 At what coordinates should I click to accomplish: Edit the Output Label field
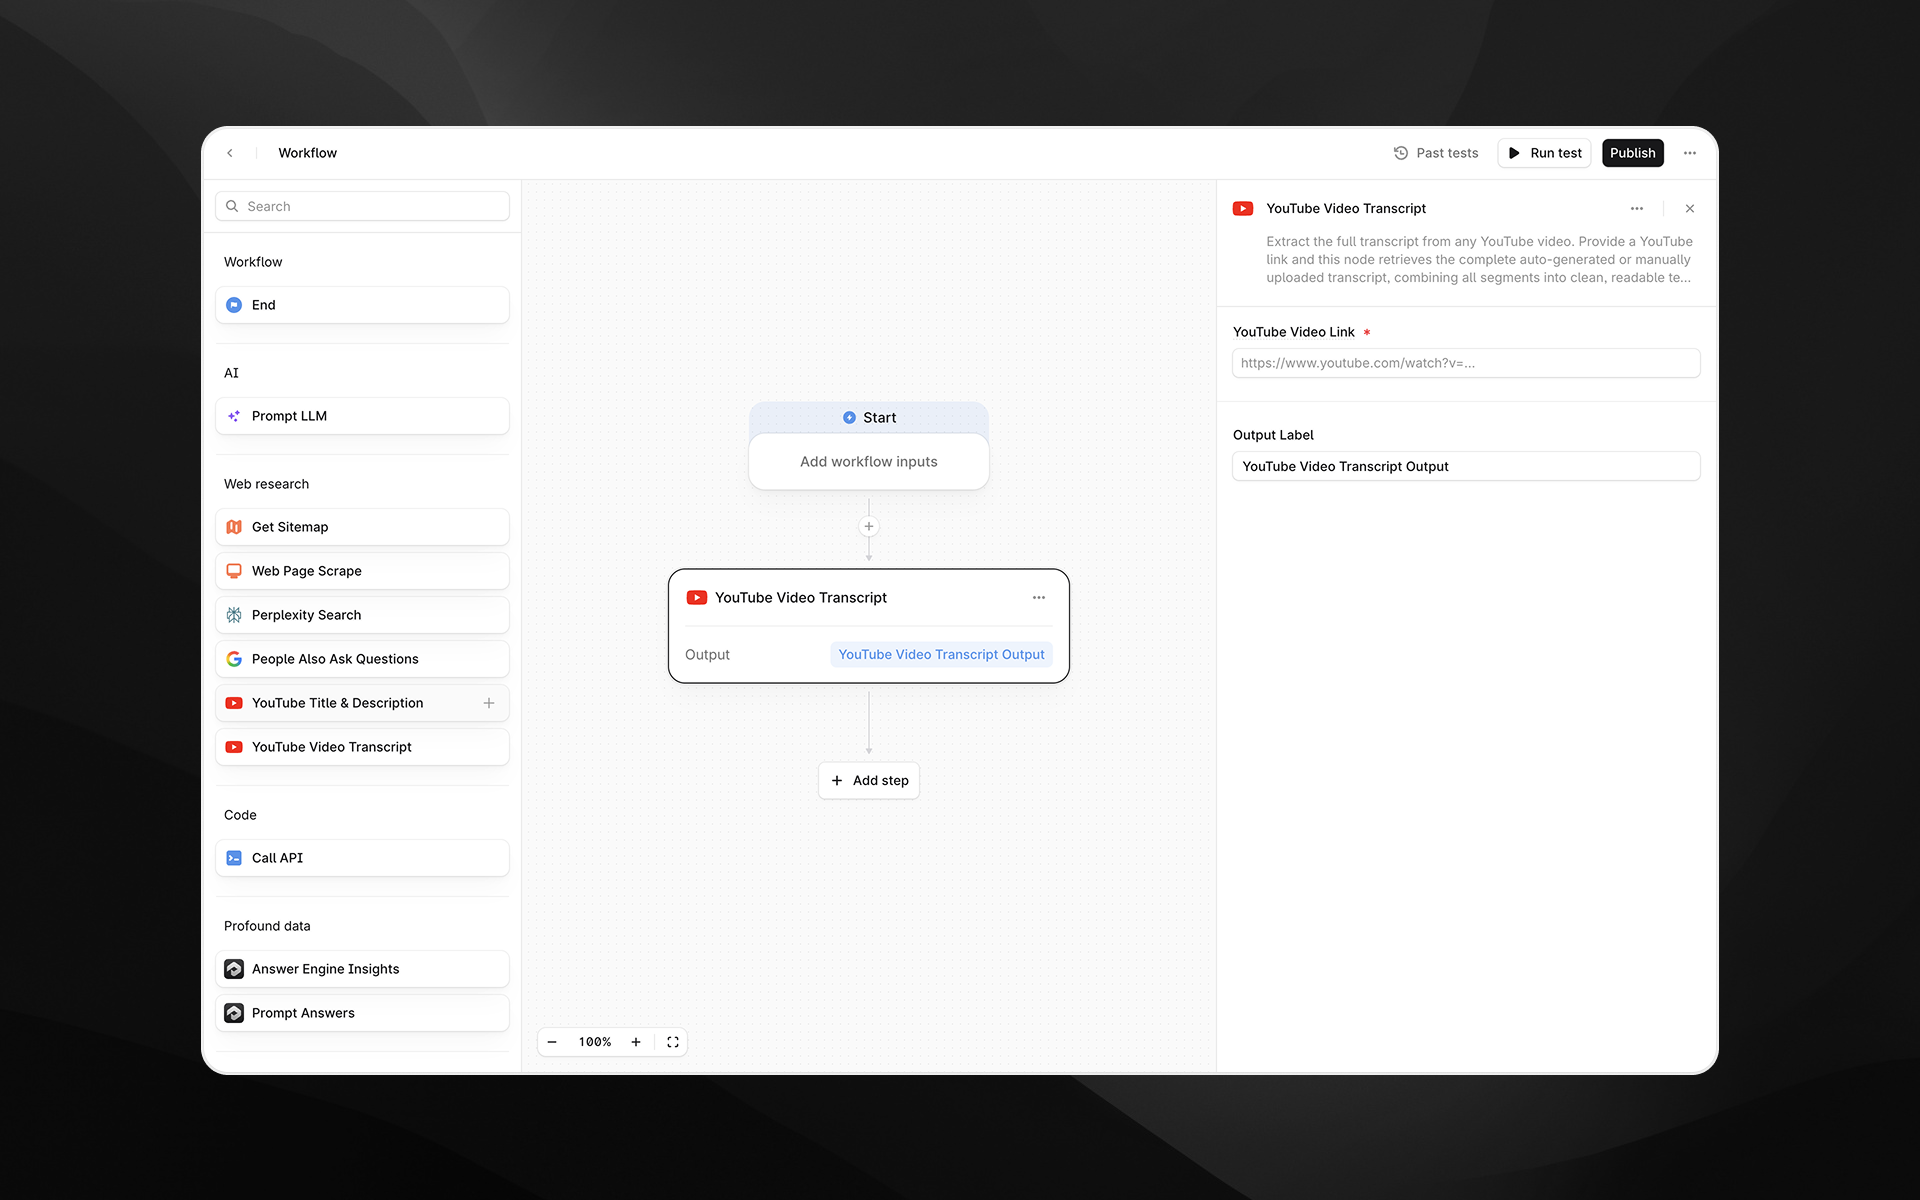coord(1466,466)
